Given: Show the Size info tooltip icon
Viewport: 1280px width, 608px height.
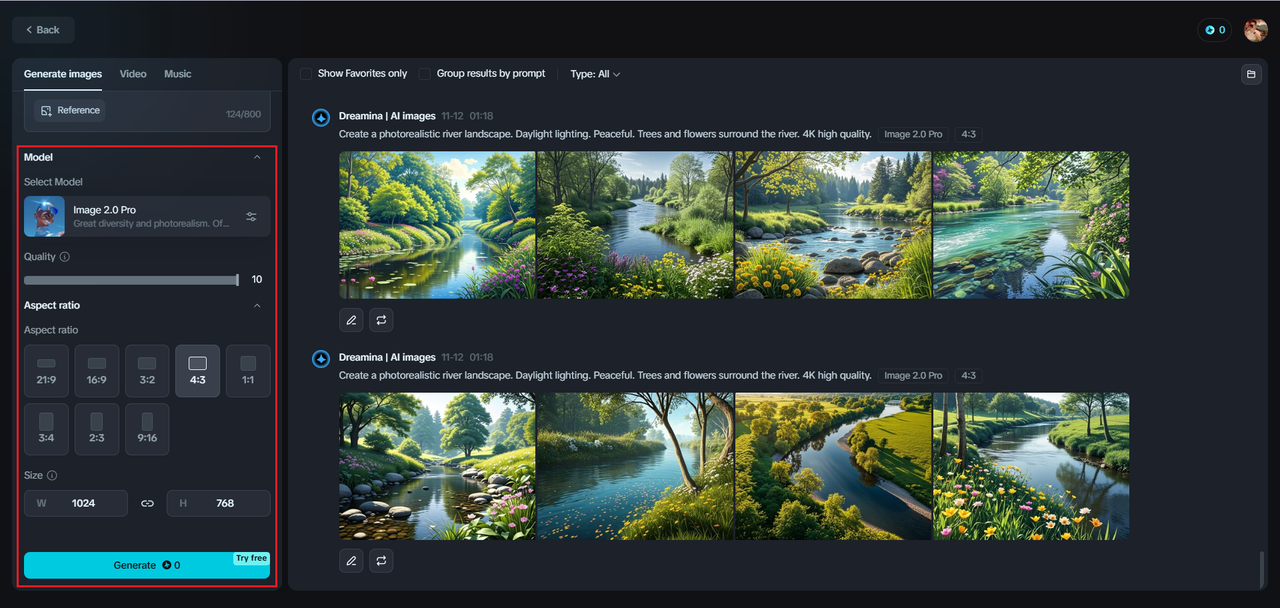Looking at the screenshot, I should [x=52, y=476].
